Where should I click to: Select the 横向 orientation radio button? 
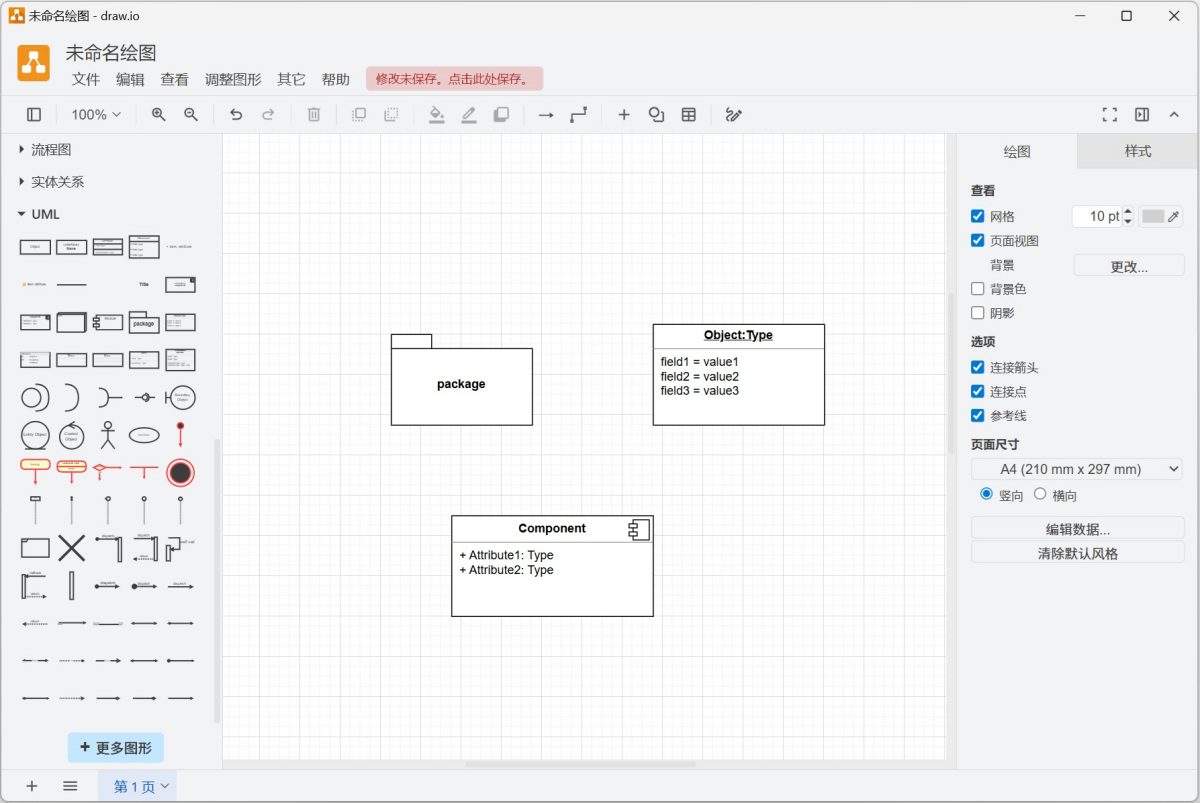[1040, 493]
